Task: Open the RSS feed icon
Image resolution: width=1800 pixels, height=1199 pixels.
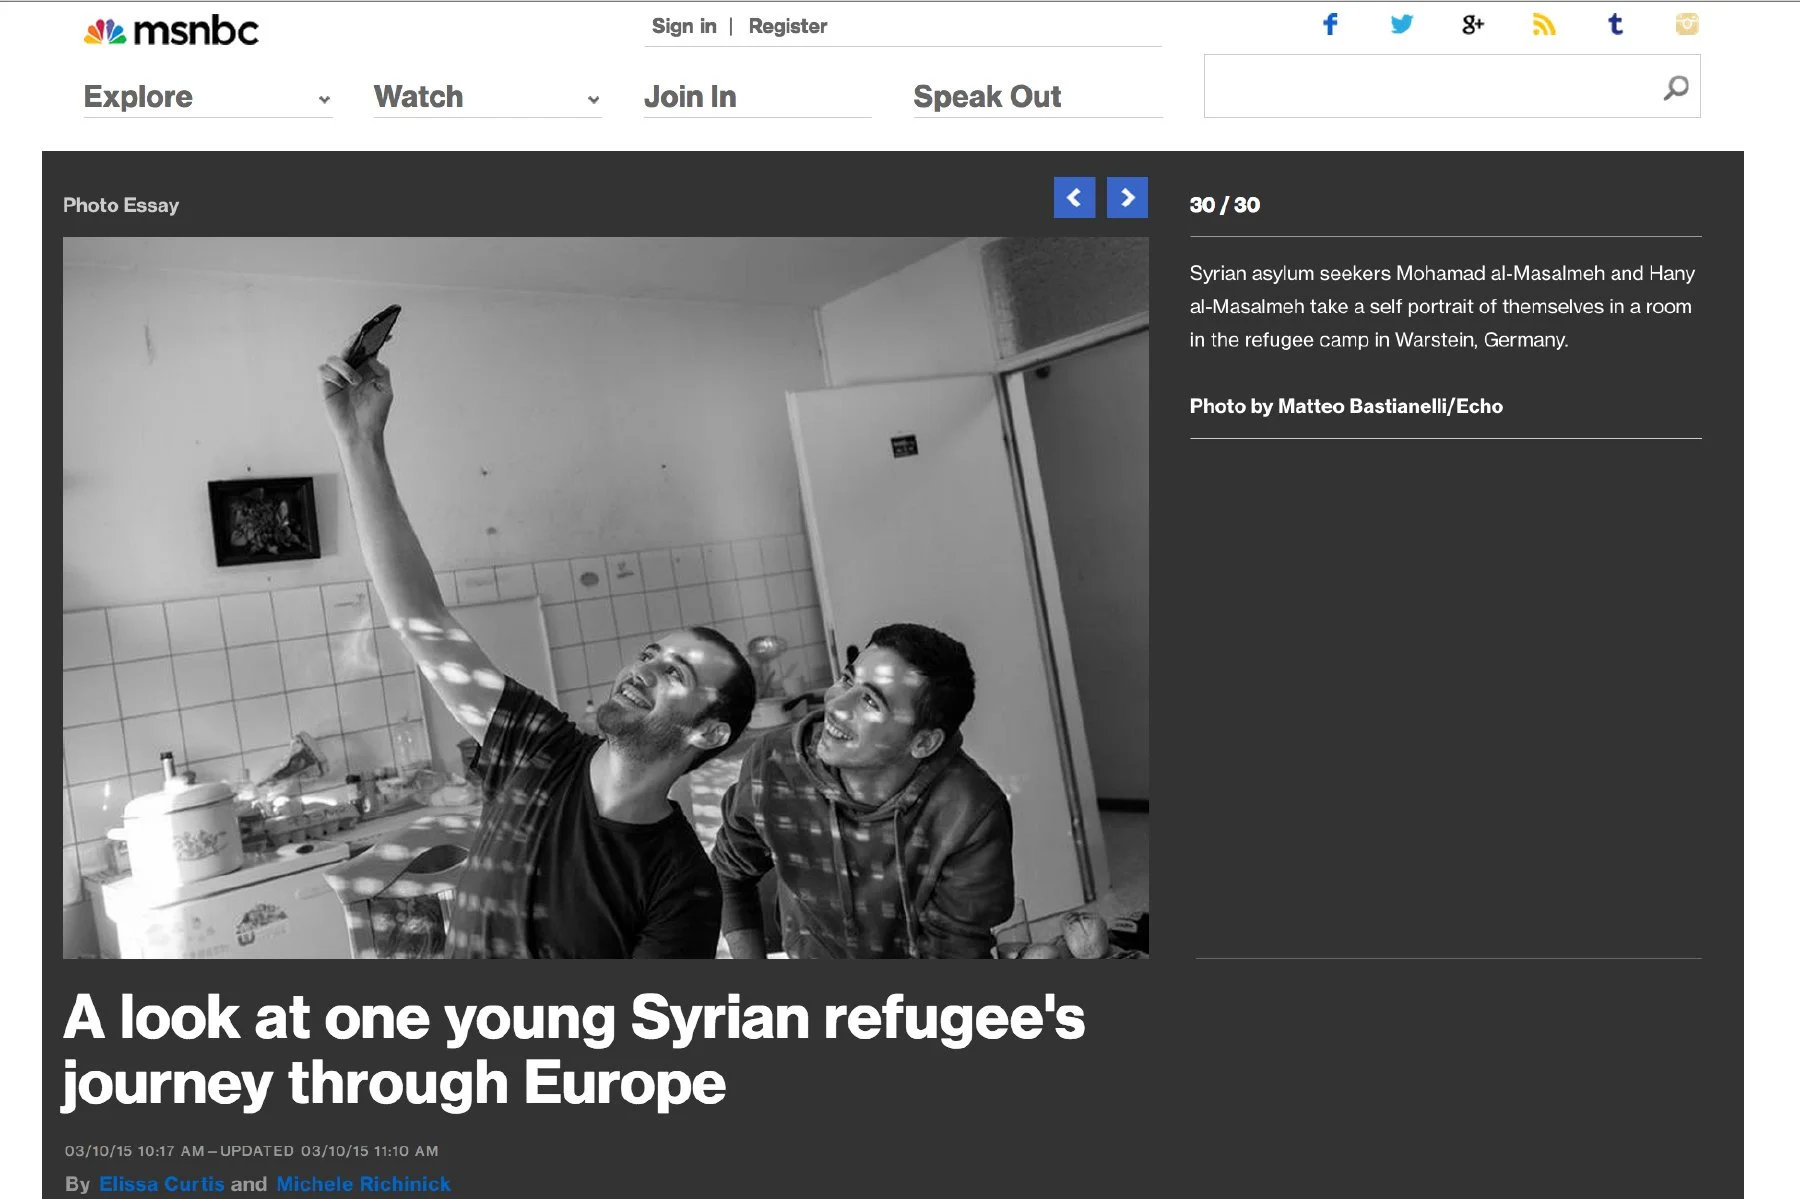Action: (x=1544, y=24)
